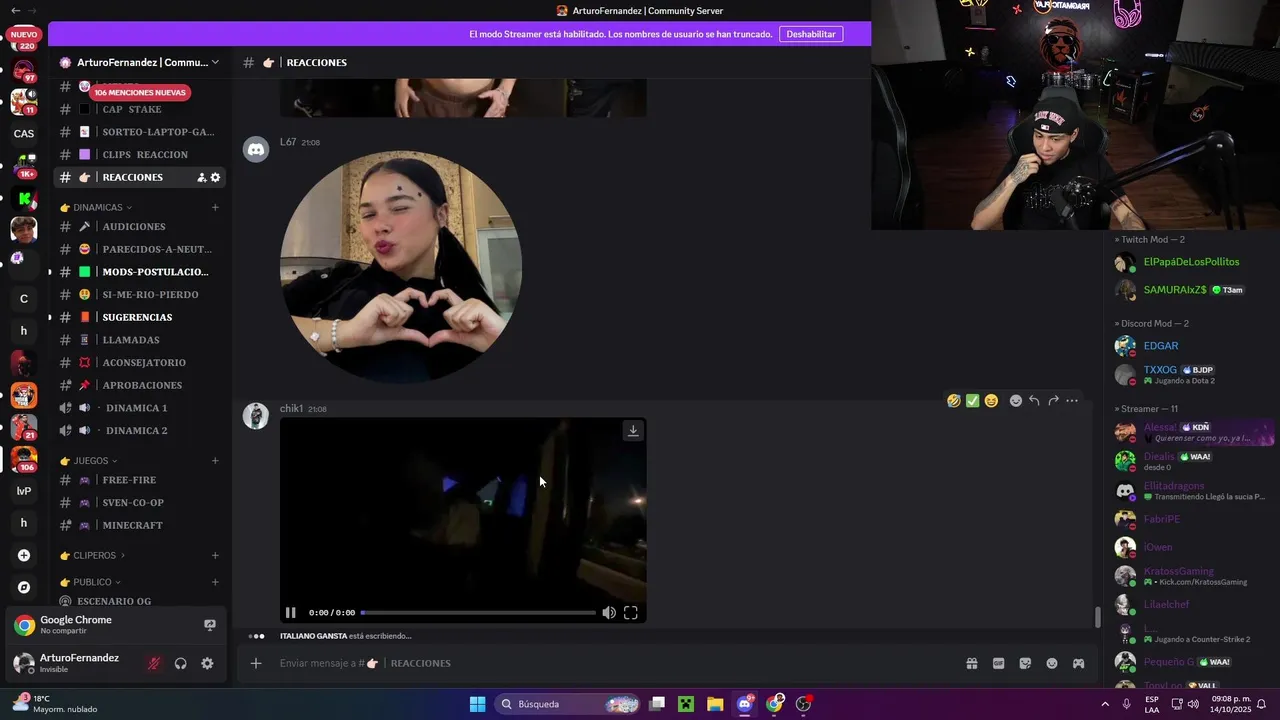Join the DINAMICA 2 voice channel
This screenshot has height=720, width=1280.
click(x=139, y=431)
